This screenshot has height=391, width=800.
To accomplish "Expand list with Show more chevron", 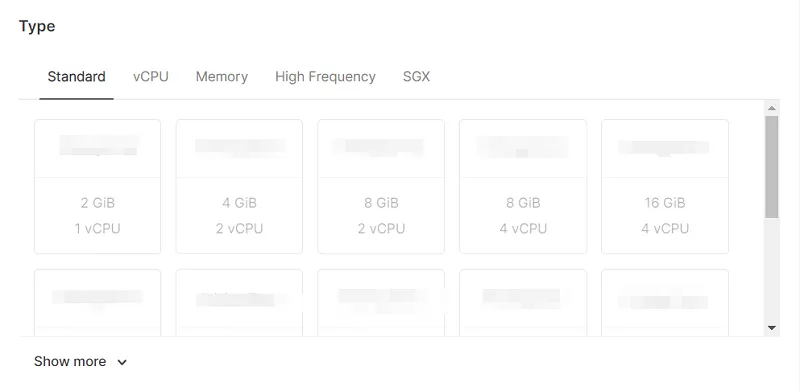I will point(122,362).
